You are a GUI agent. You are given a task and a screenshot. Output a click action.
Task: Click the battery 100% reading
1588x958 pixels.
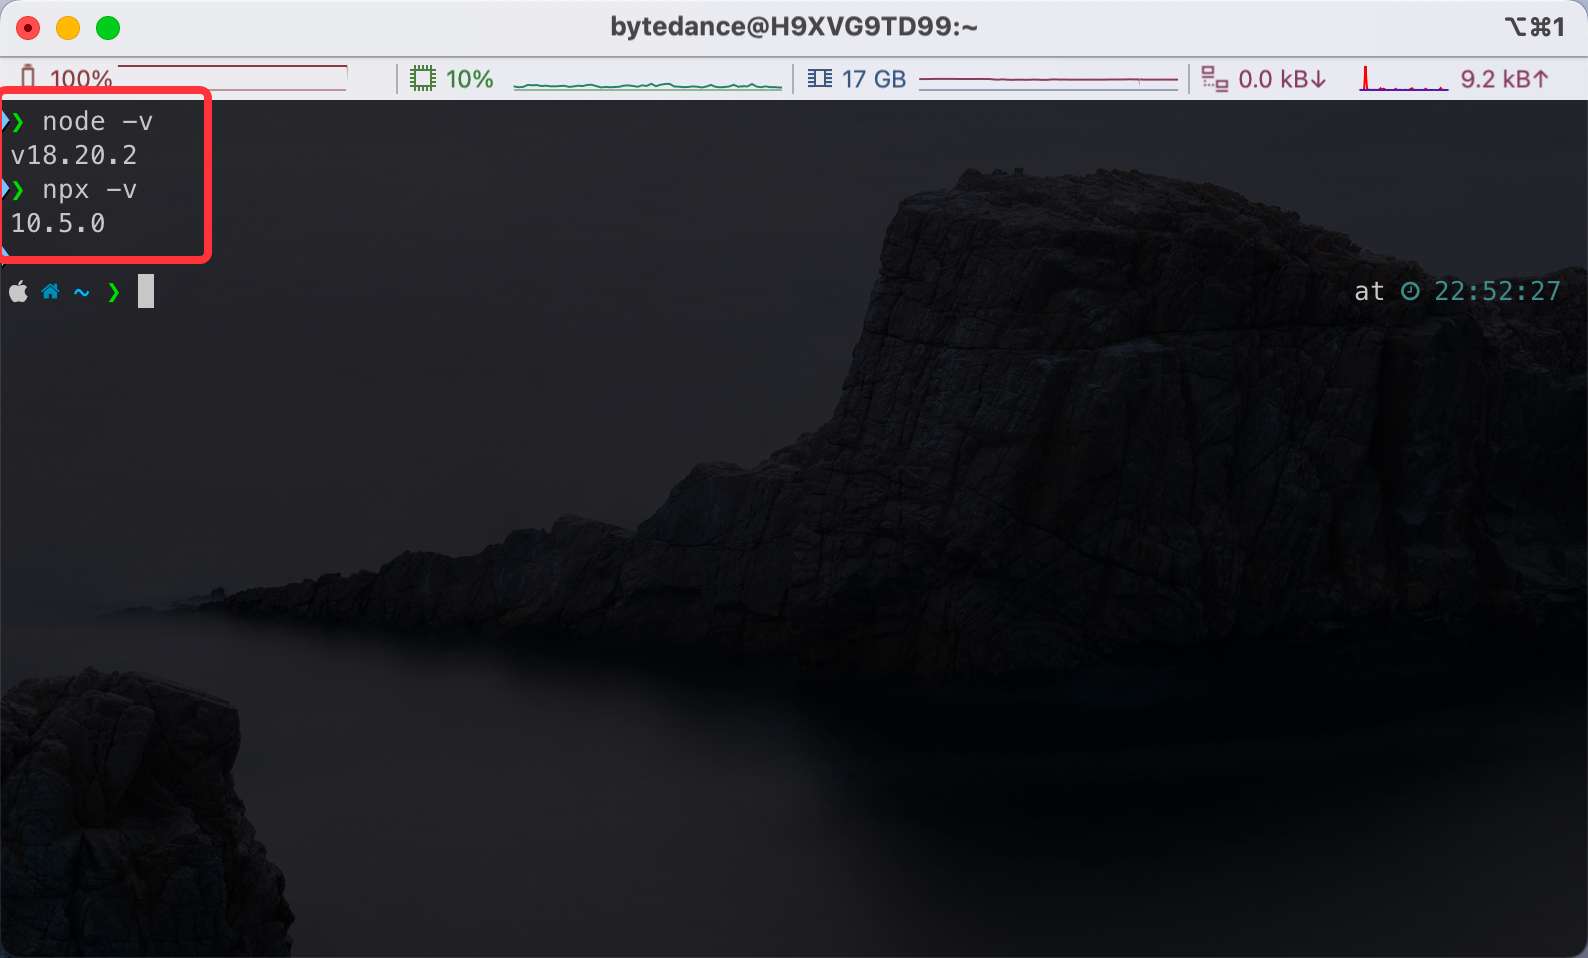(80, 79)
